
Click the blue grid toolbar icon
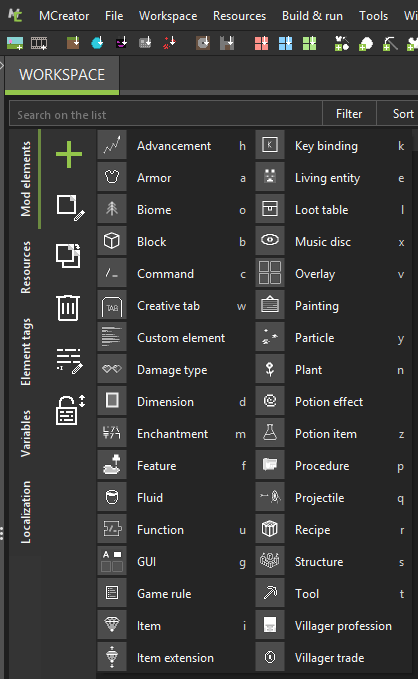pos(285,43)
